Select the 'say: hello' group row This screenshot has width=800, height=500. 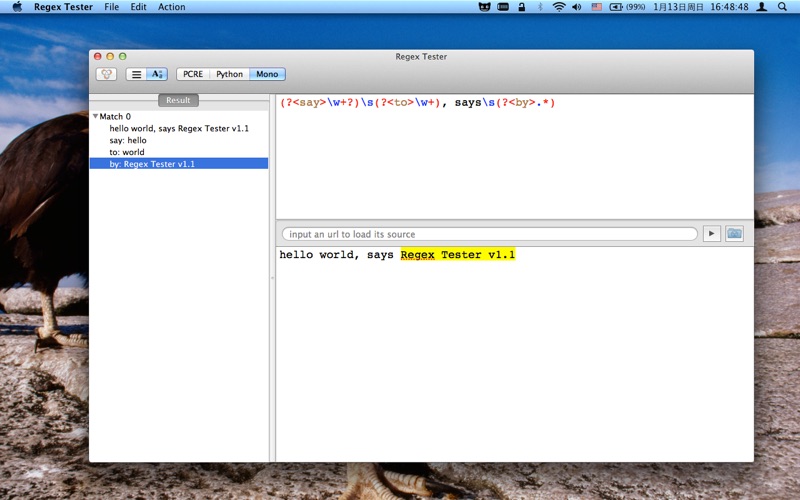pyautogui.click(x=179, y=140)
